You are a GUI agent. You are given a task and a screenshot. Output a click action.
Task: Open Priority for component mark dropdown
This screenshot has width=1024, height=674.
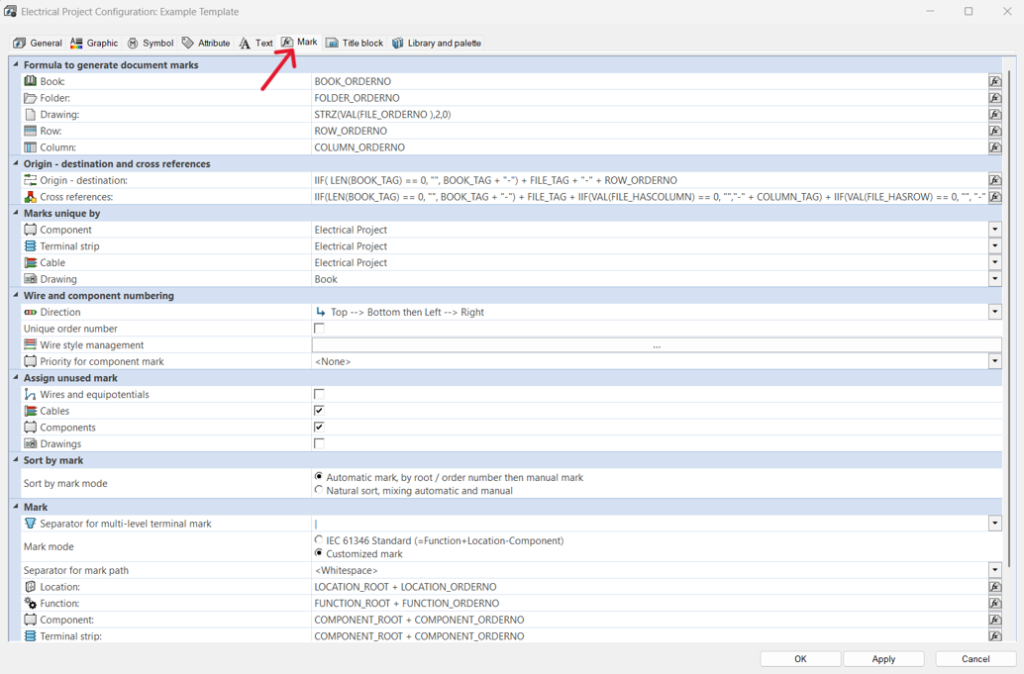coord(995,361)
